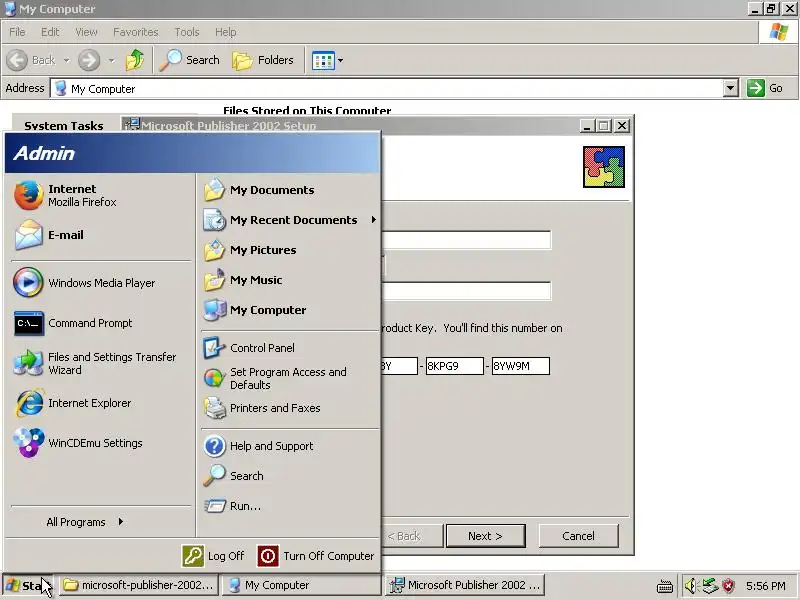The width and height of the screenshot is (800, 600).
Task: Click the Start button
Action: [x=29, y=585]
